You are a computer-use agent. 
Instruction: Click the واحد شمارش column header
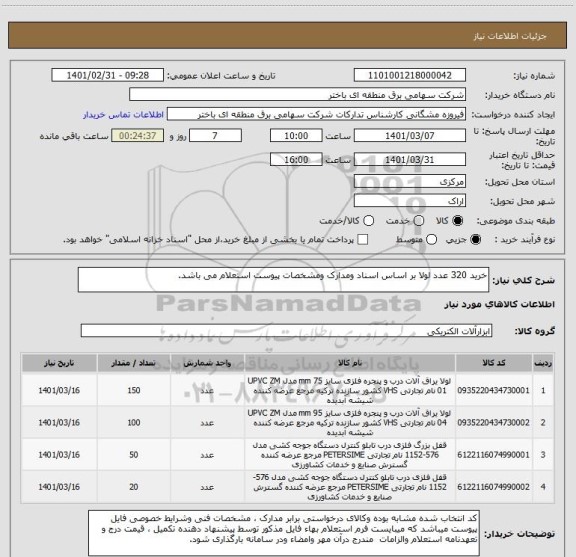tap(207, 363)
